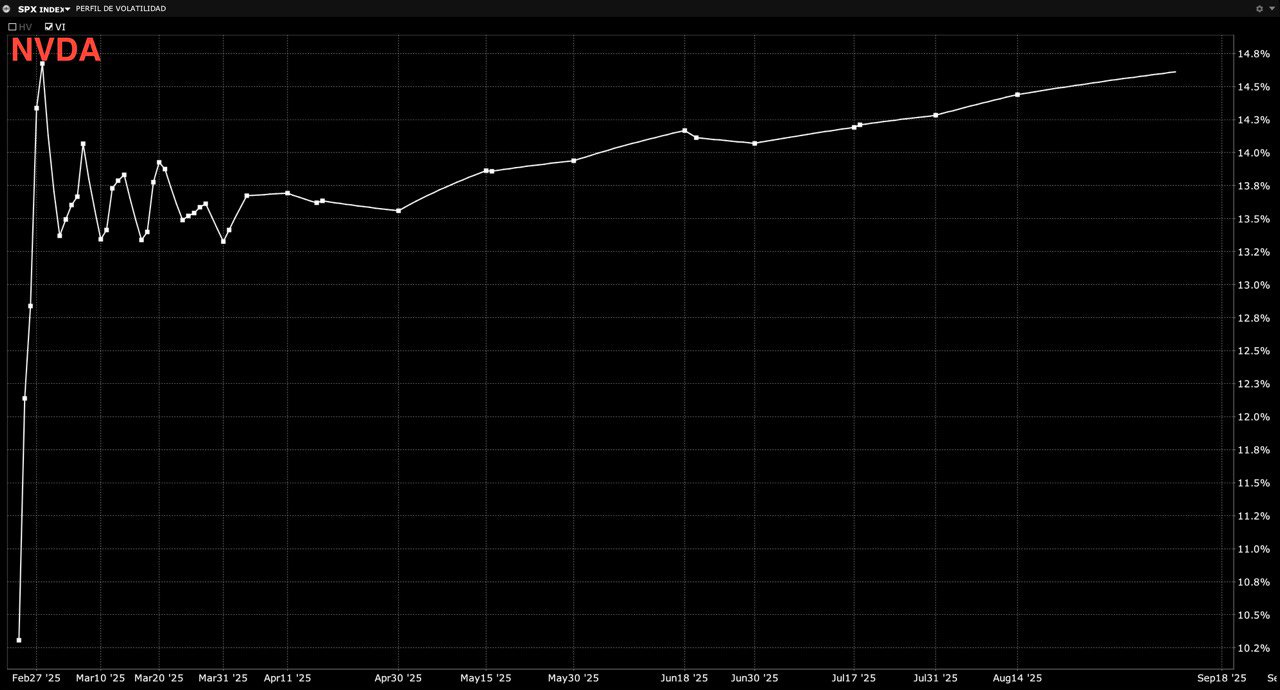Viewport: 1280px width, 690px height.
Task: Click the Mar31 '25 date label
Action: point(222,678)
